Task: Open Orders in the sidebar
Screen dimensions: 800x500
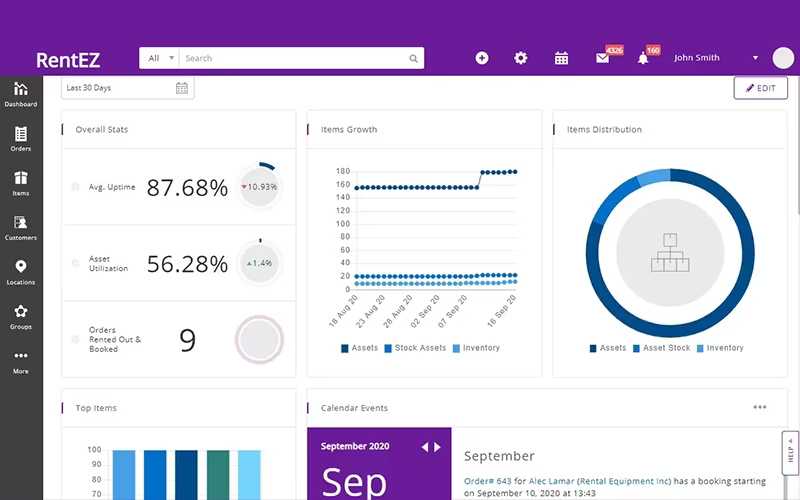Action: (21, 139)
